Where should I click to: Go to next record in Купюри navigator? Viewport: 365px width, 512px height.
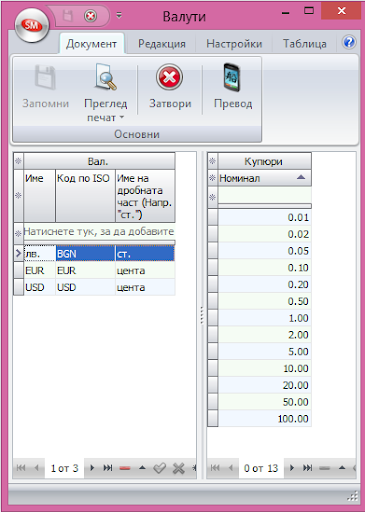[x=292, y=468]
